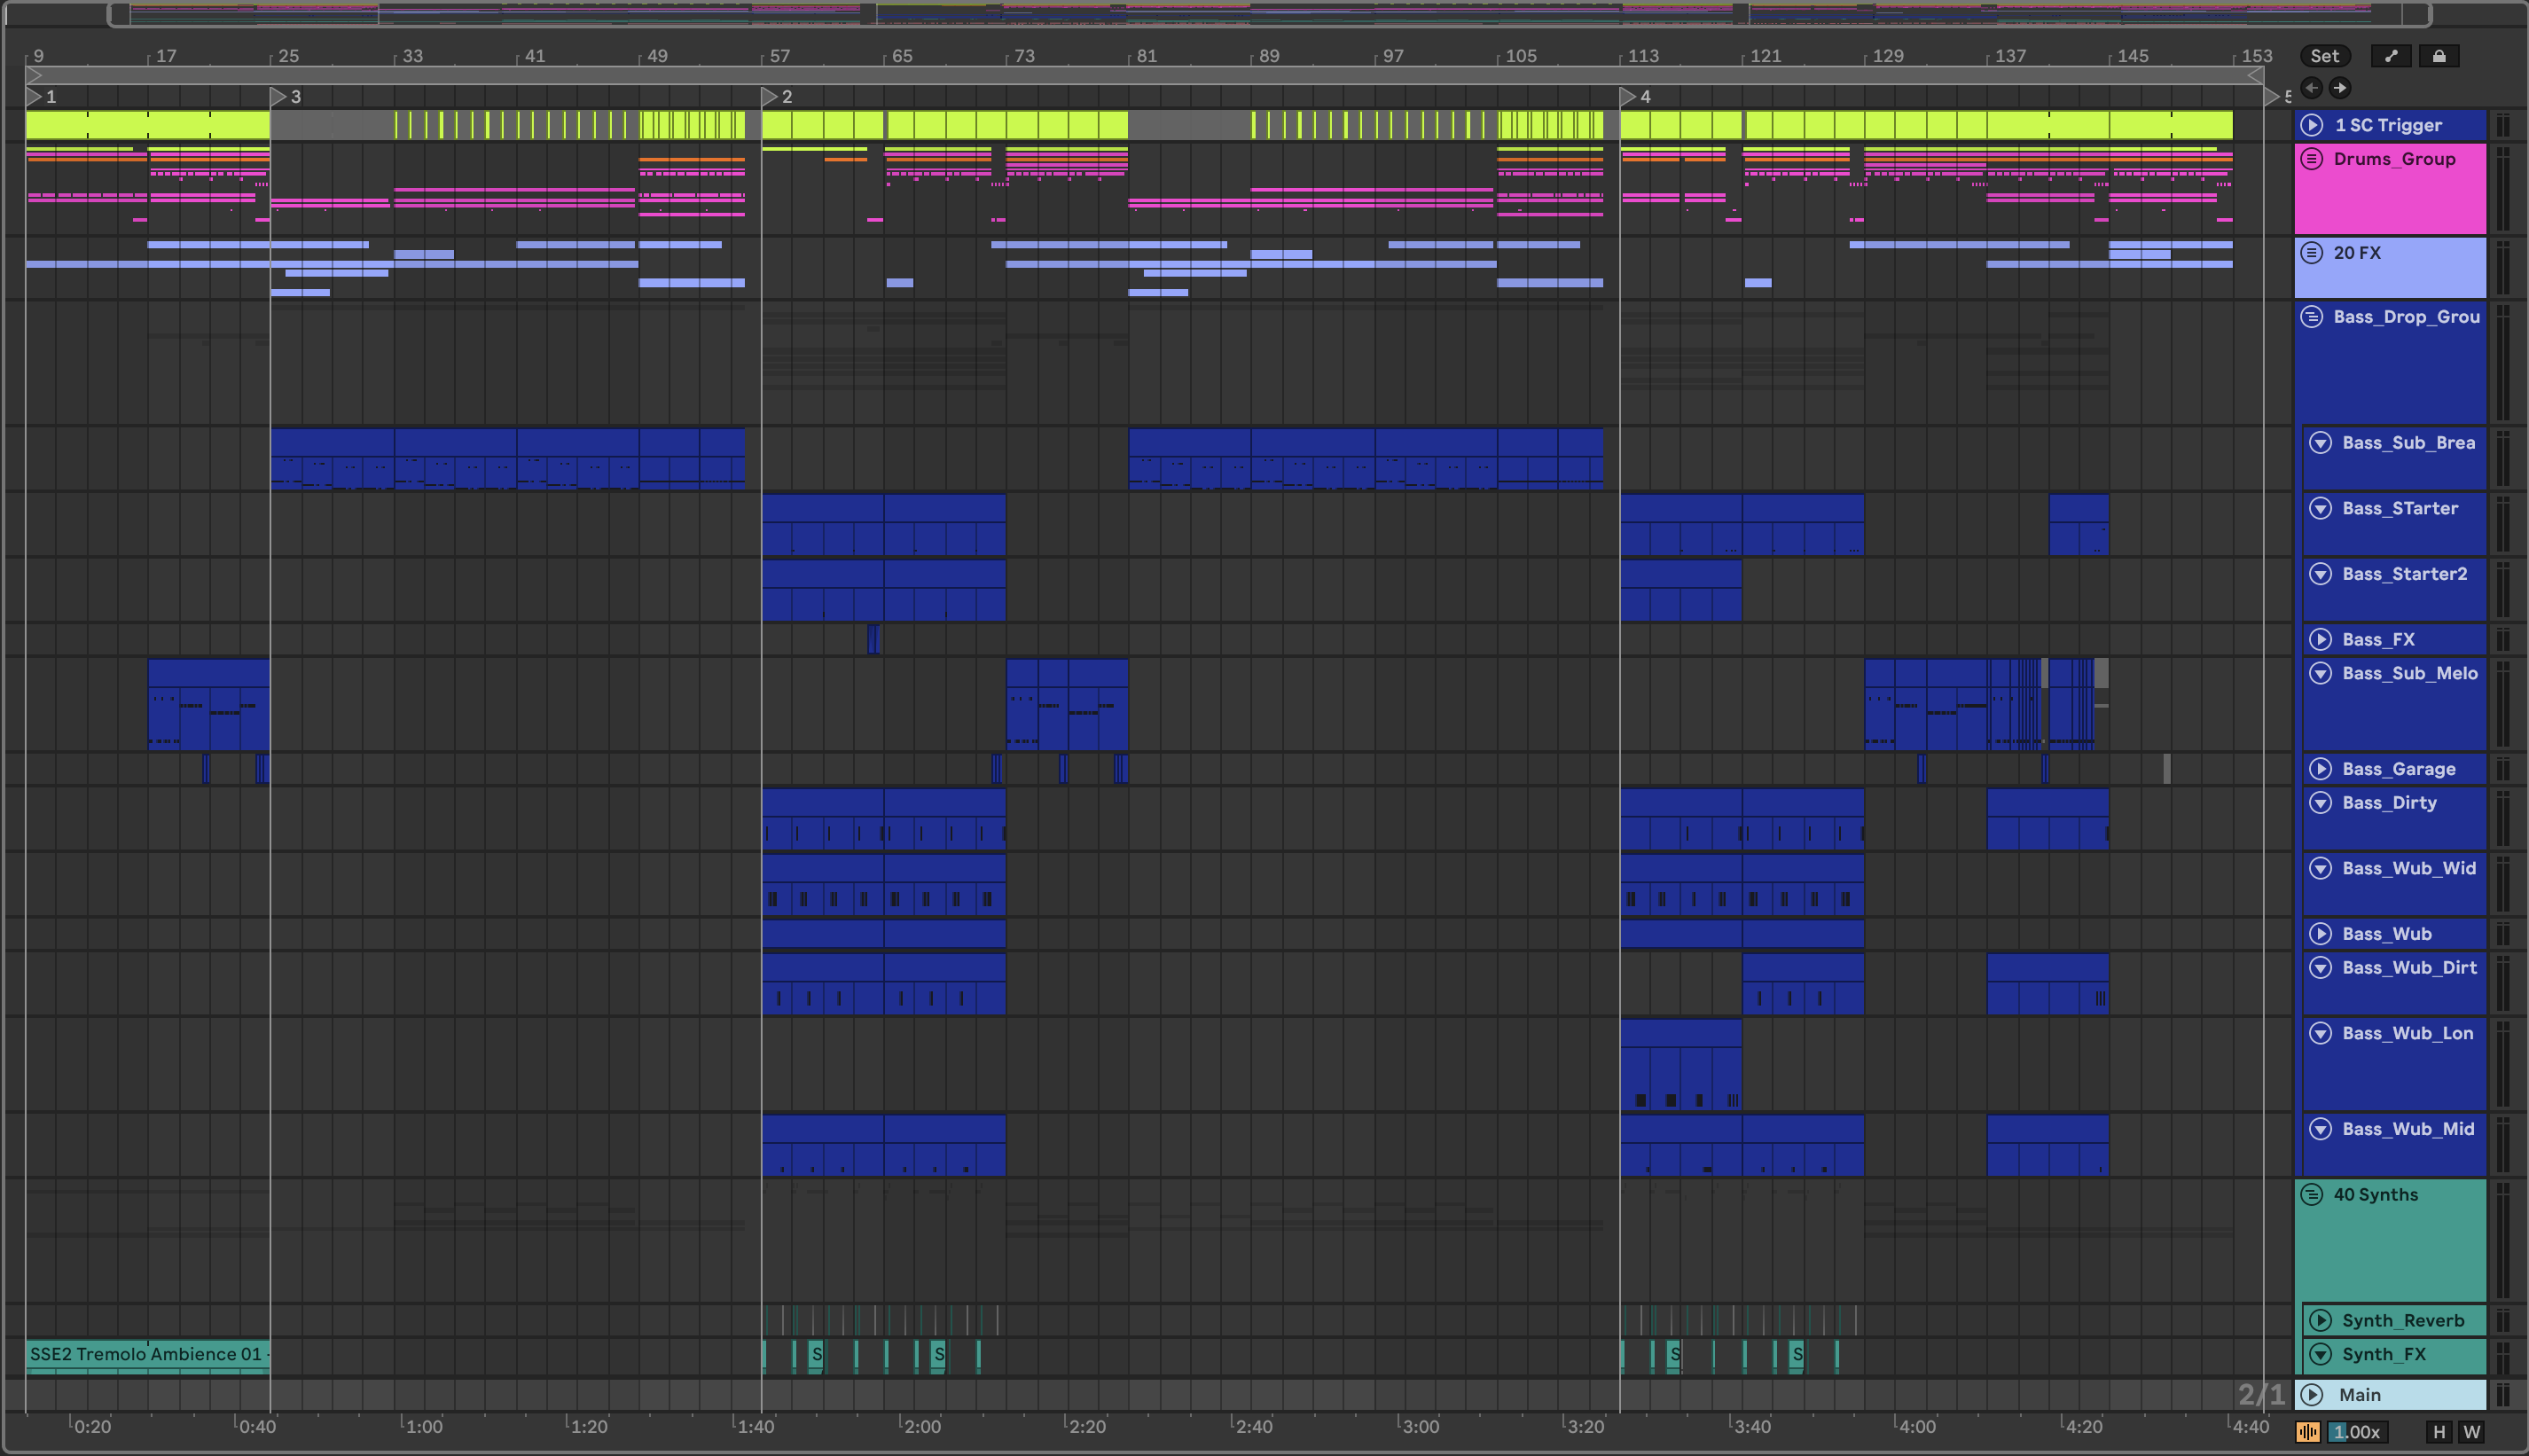Jump to previous locator arrow

pyautogui.click(x=2311, y=88)
